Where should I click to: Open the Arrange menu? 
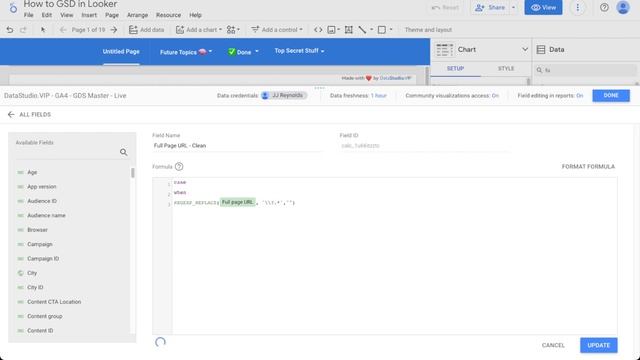click(x=137, y=15)
